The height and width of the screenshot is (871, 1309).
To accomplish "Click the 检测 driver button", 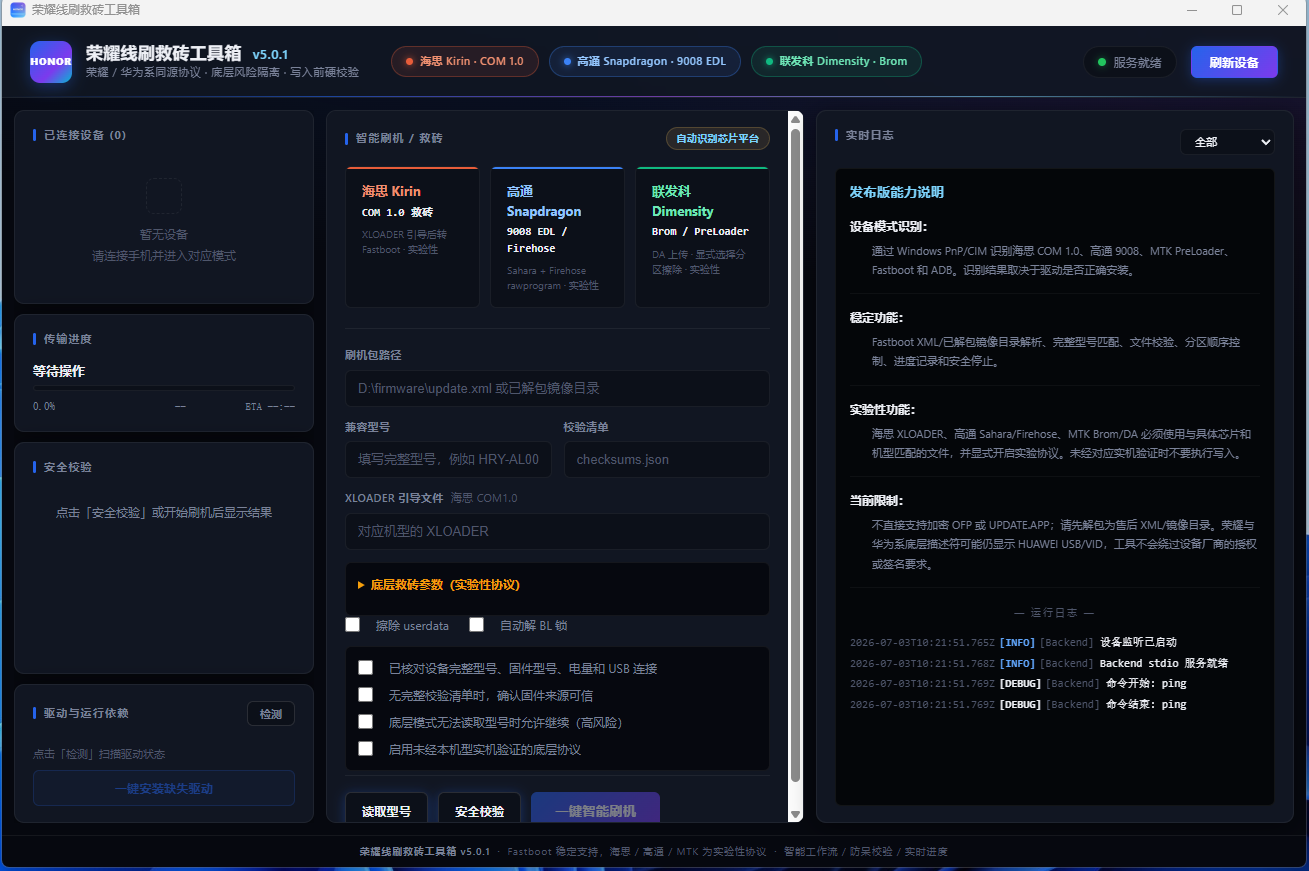I will [271, 714].
